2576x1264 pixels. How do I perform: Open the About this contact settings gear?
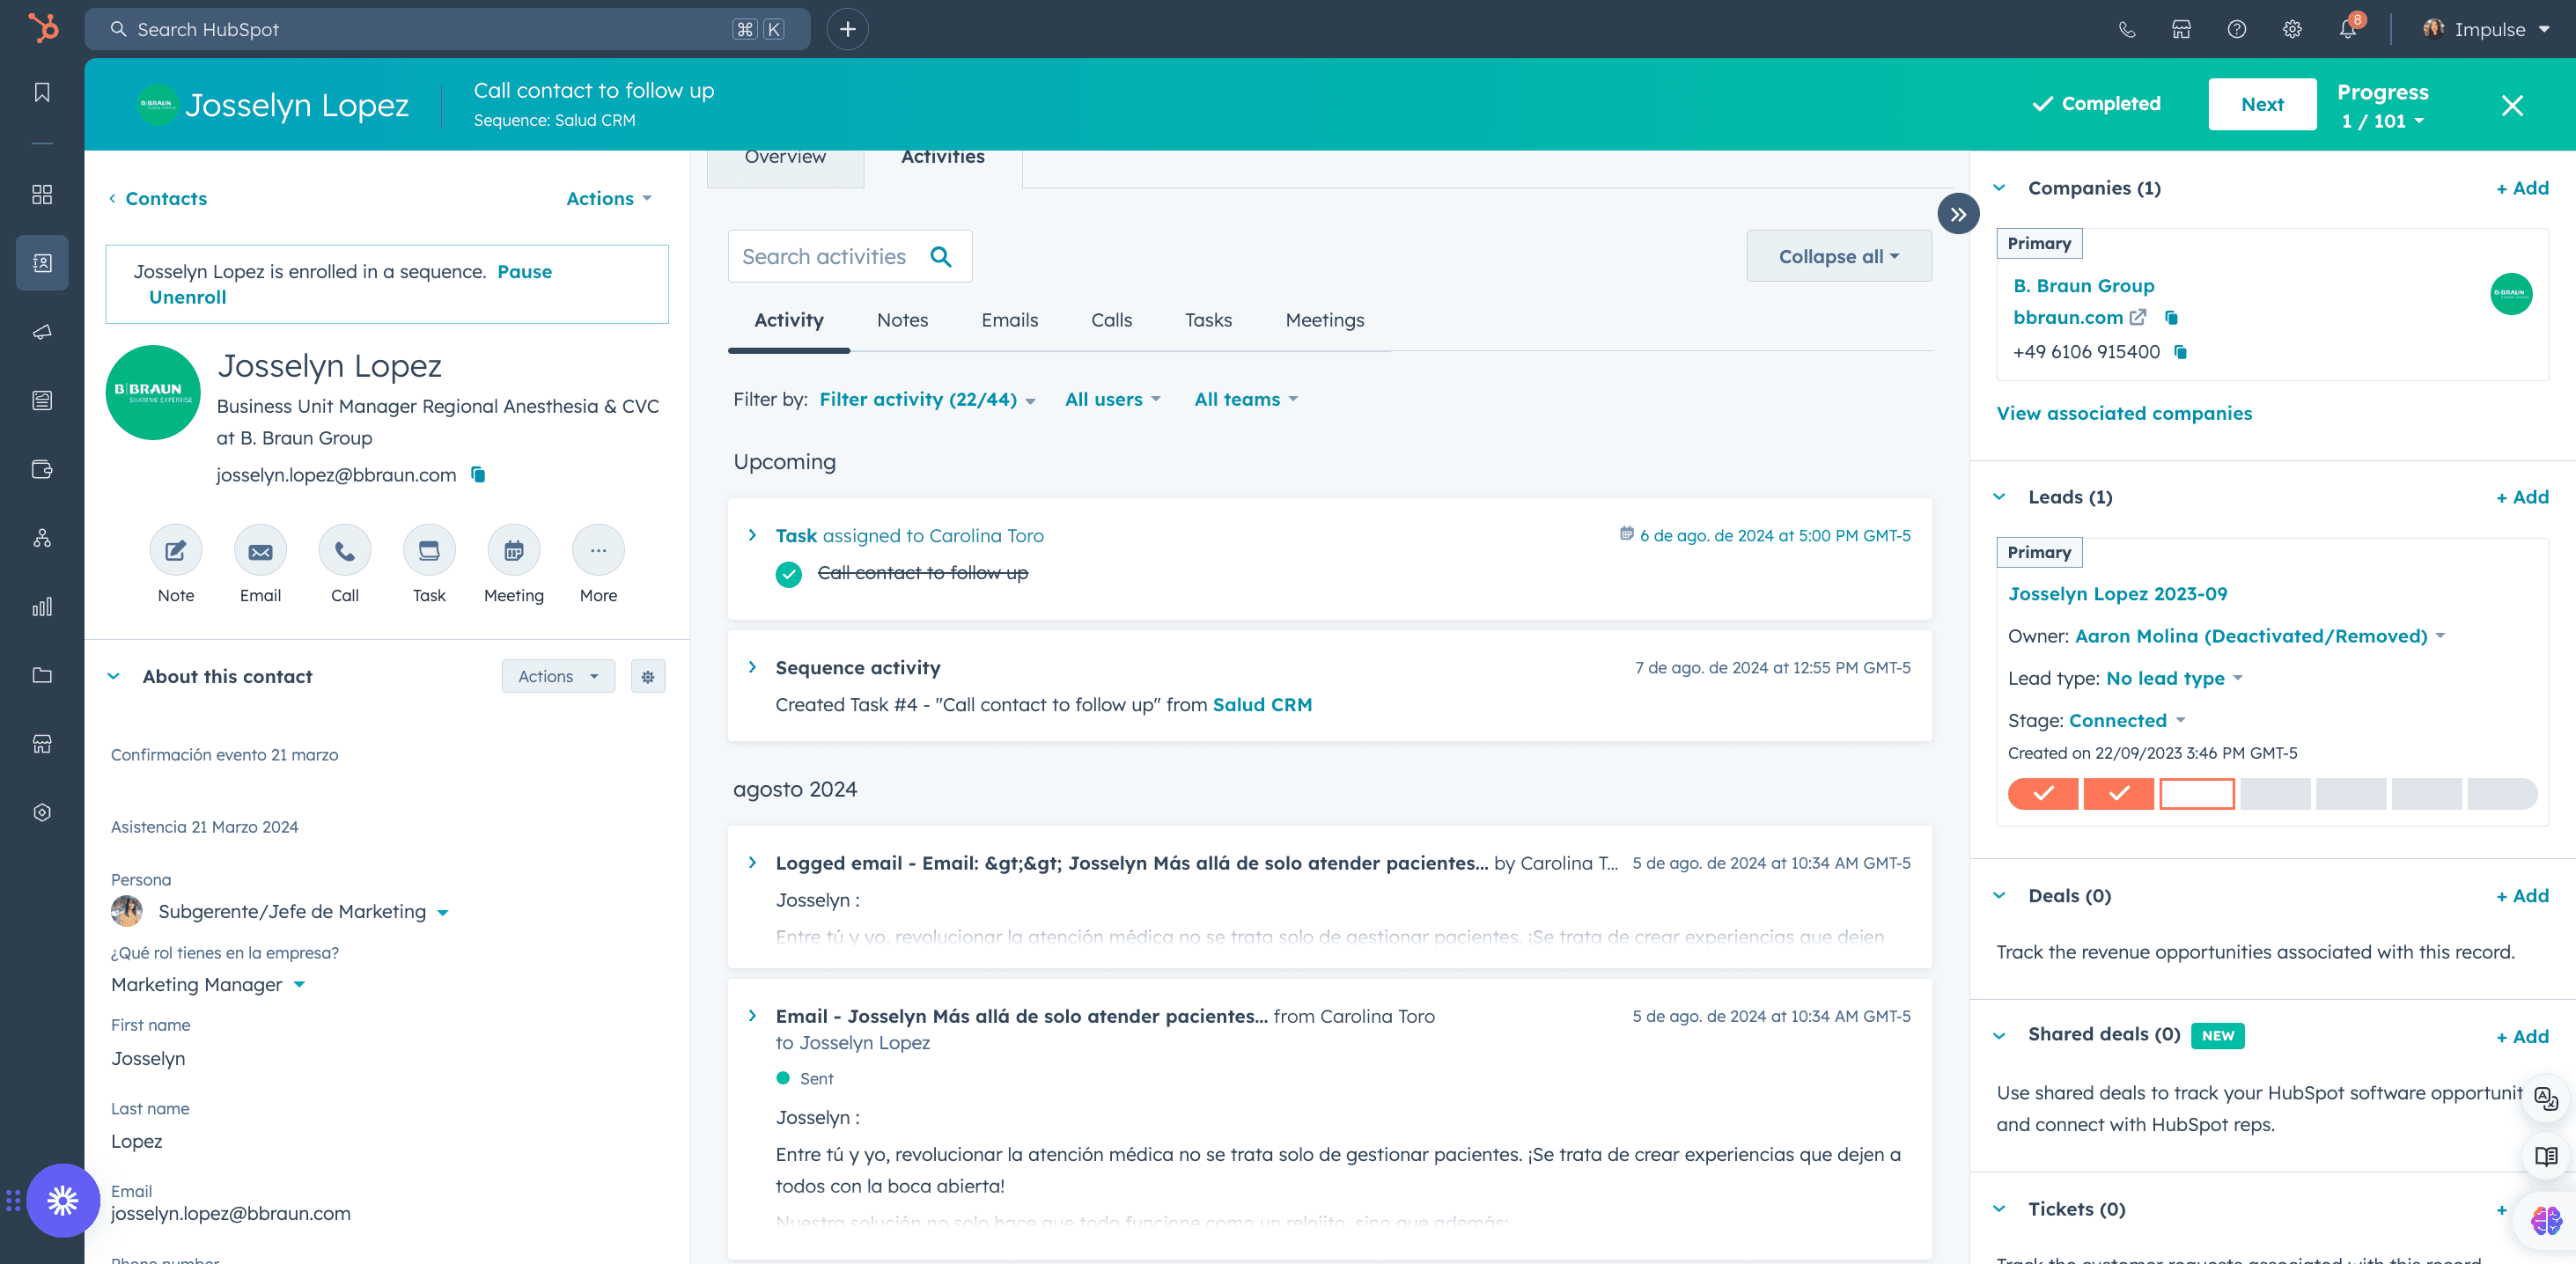pos(648,677)
